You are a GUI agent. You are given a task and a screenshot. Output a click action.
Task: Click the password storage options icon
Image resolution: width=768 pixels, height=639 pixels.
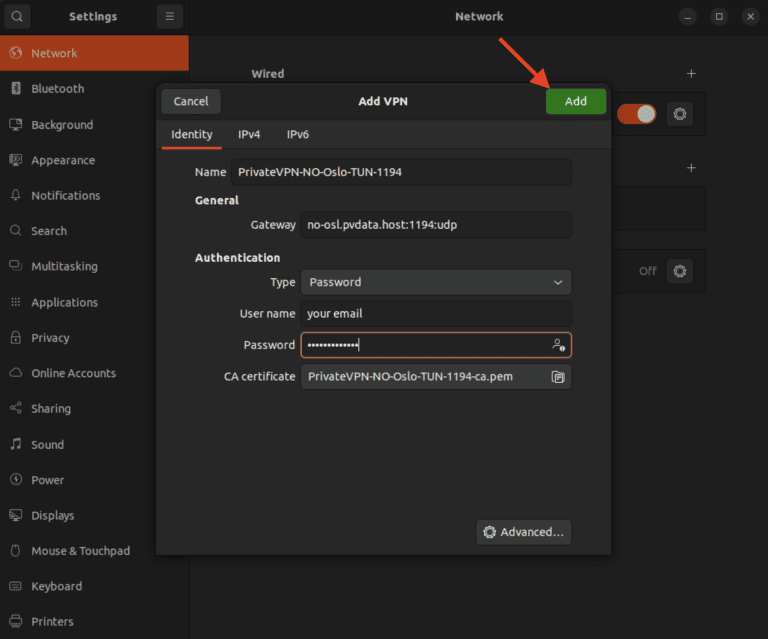coord(558,345)
